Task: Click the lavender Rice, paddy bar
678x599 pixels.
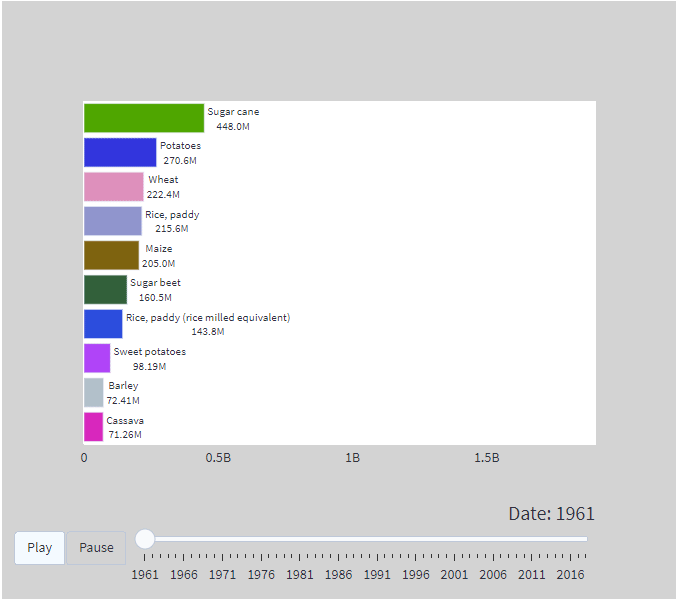Action: (x=113, y=221)
